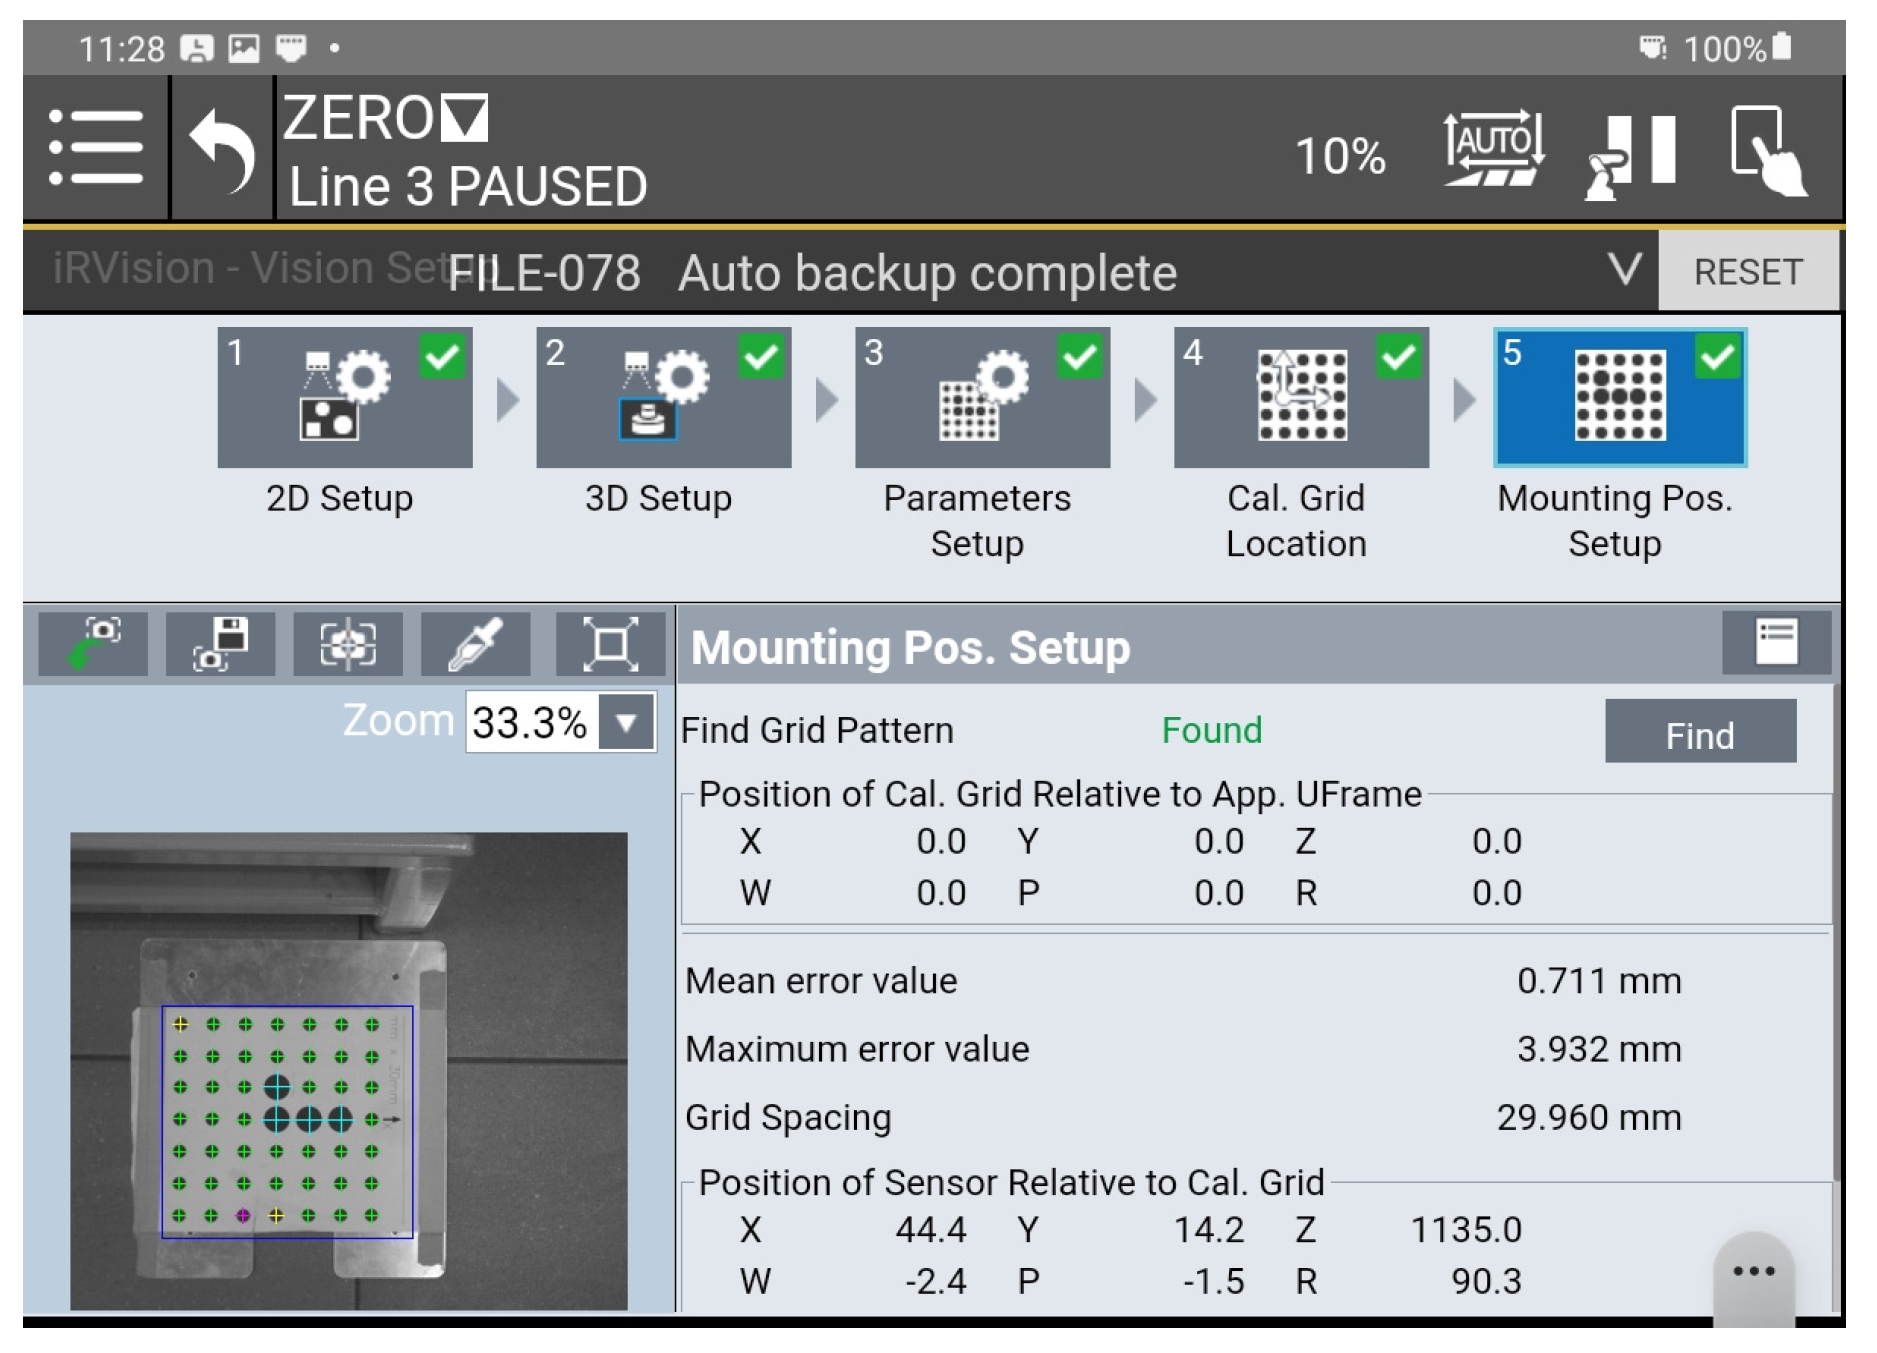The width and height of the screenshot is (1877, 1353).
Task: Tap the AUTO mode icon
Action: [1492, 150]
